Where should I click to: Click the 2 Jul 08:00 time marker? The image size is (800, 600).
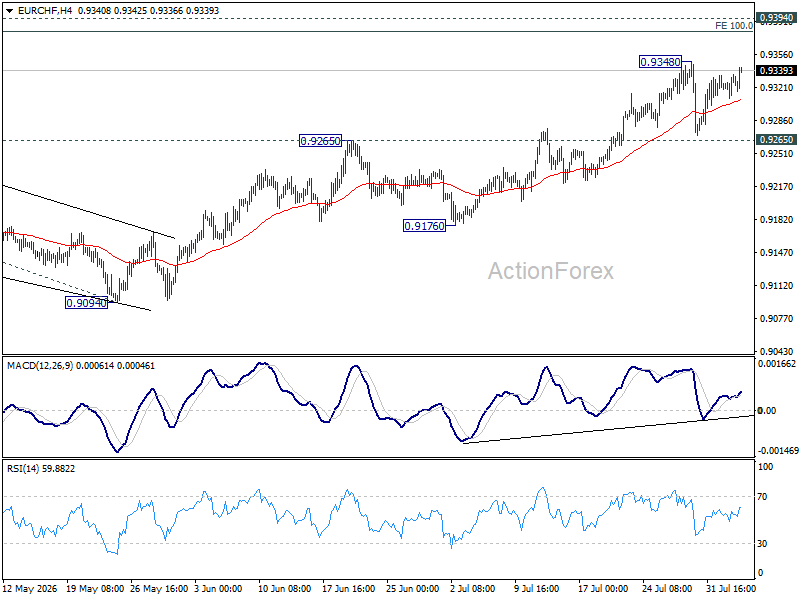click(473, 589)
